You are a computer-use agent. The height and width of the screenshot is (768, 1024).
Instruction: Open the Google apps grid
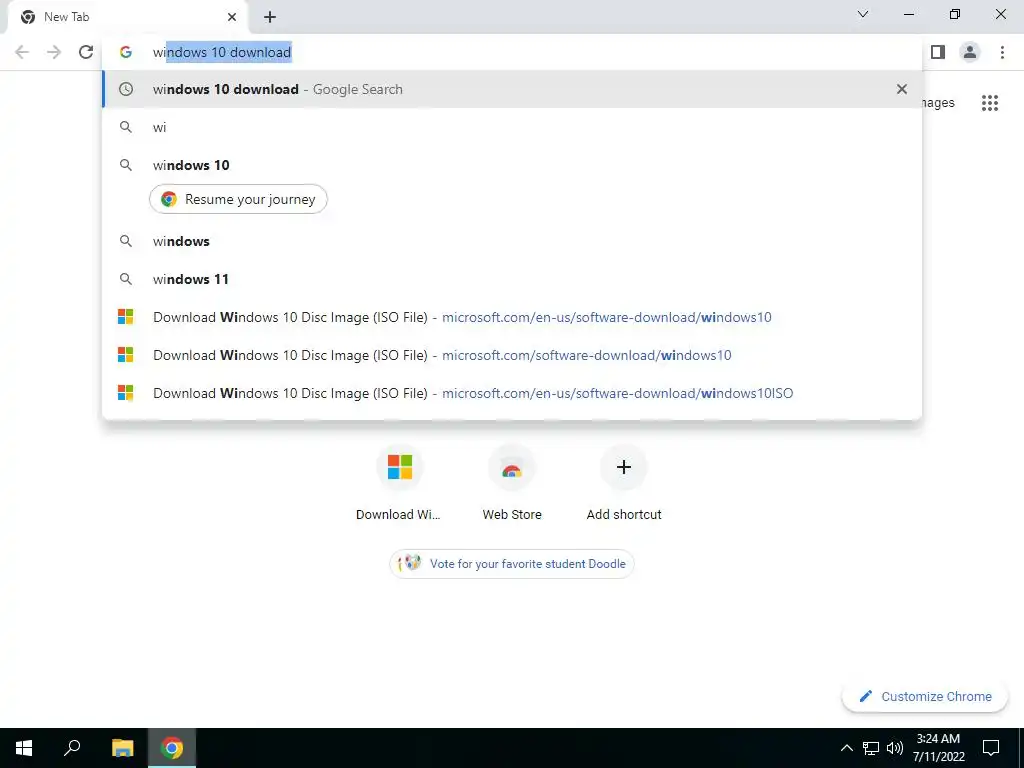(990, 103)
